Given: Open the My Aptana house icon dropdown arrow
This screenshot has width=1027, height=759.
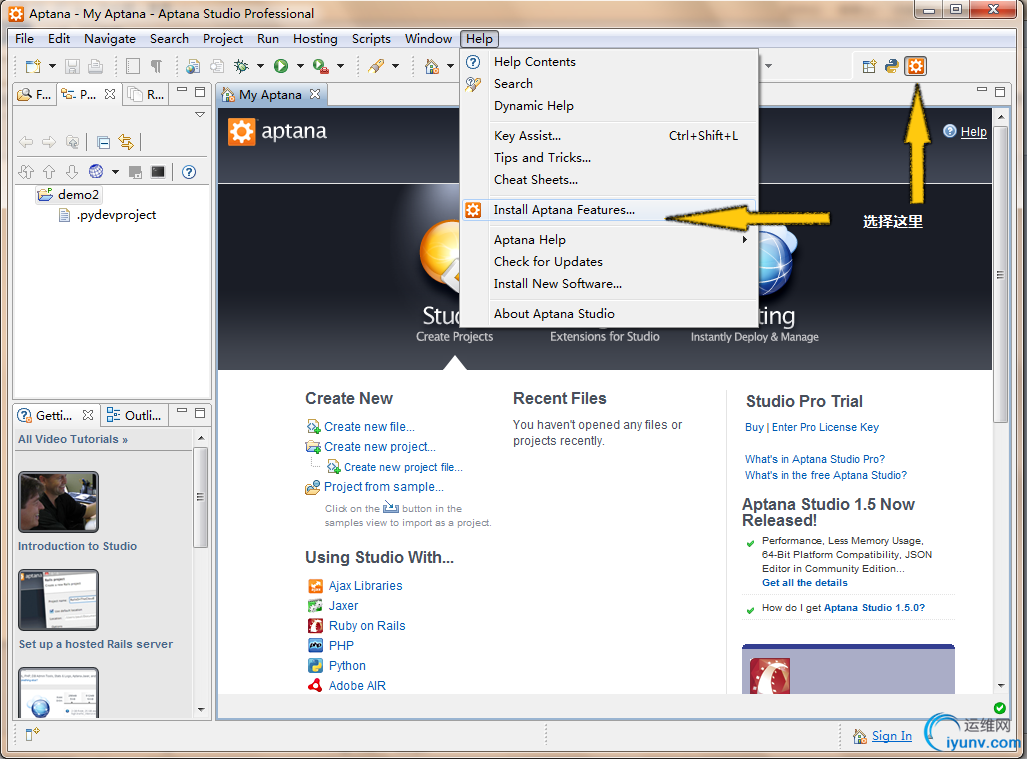Looking at the screenshot, I should [450, 66].
